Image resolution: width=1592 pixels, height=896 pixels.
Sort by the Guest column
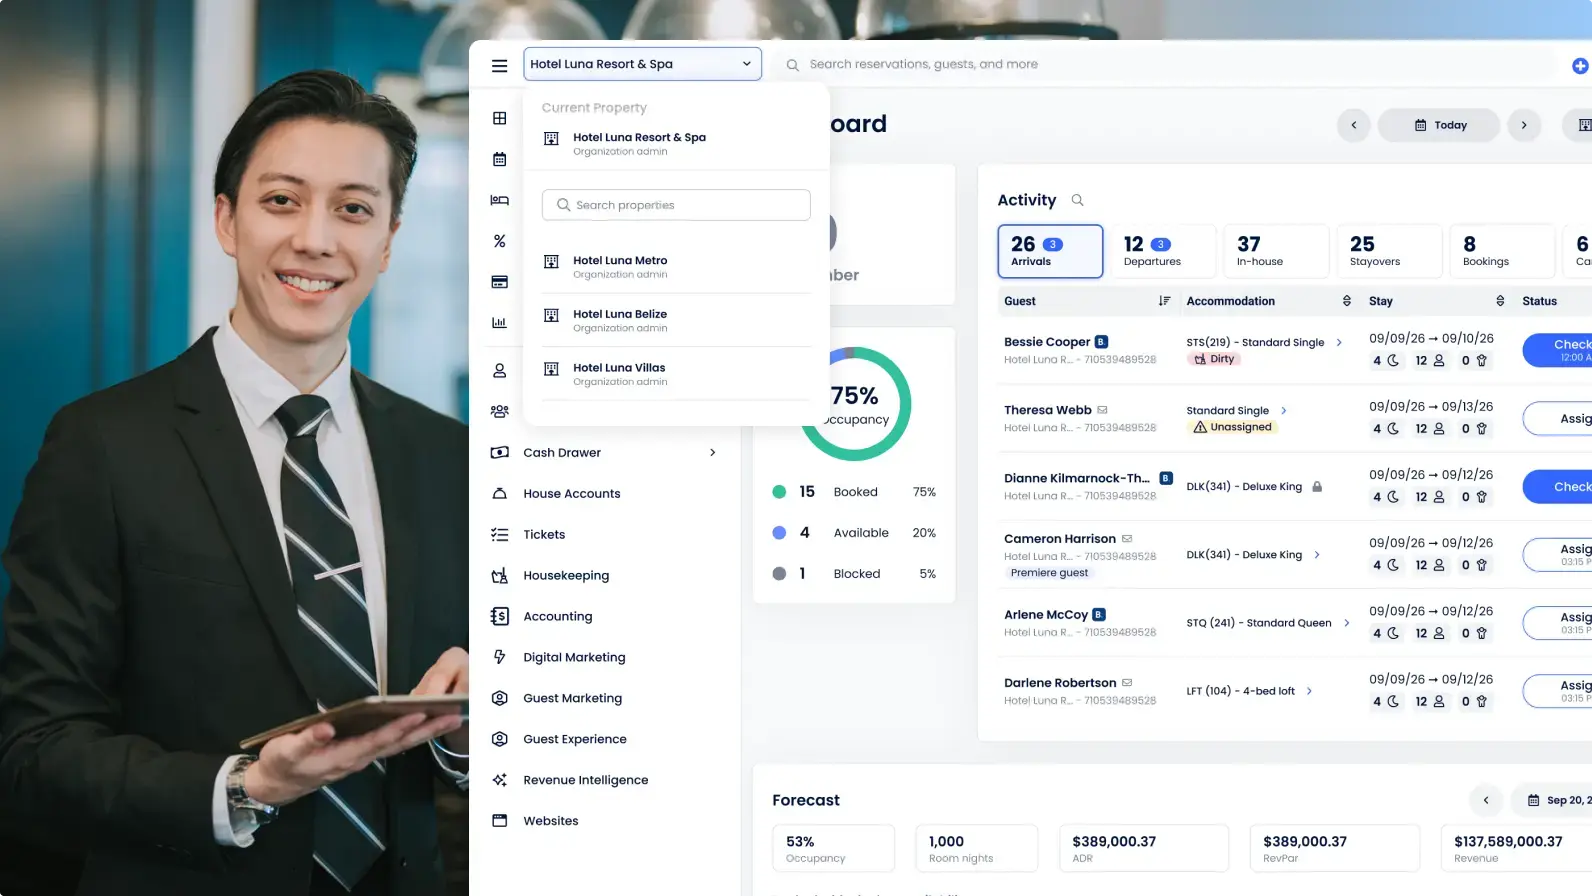[1164, 301]
